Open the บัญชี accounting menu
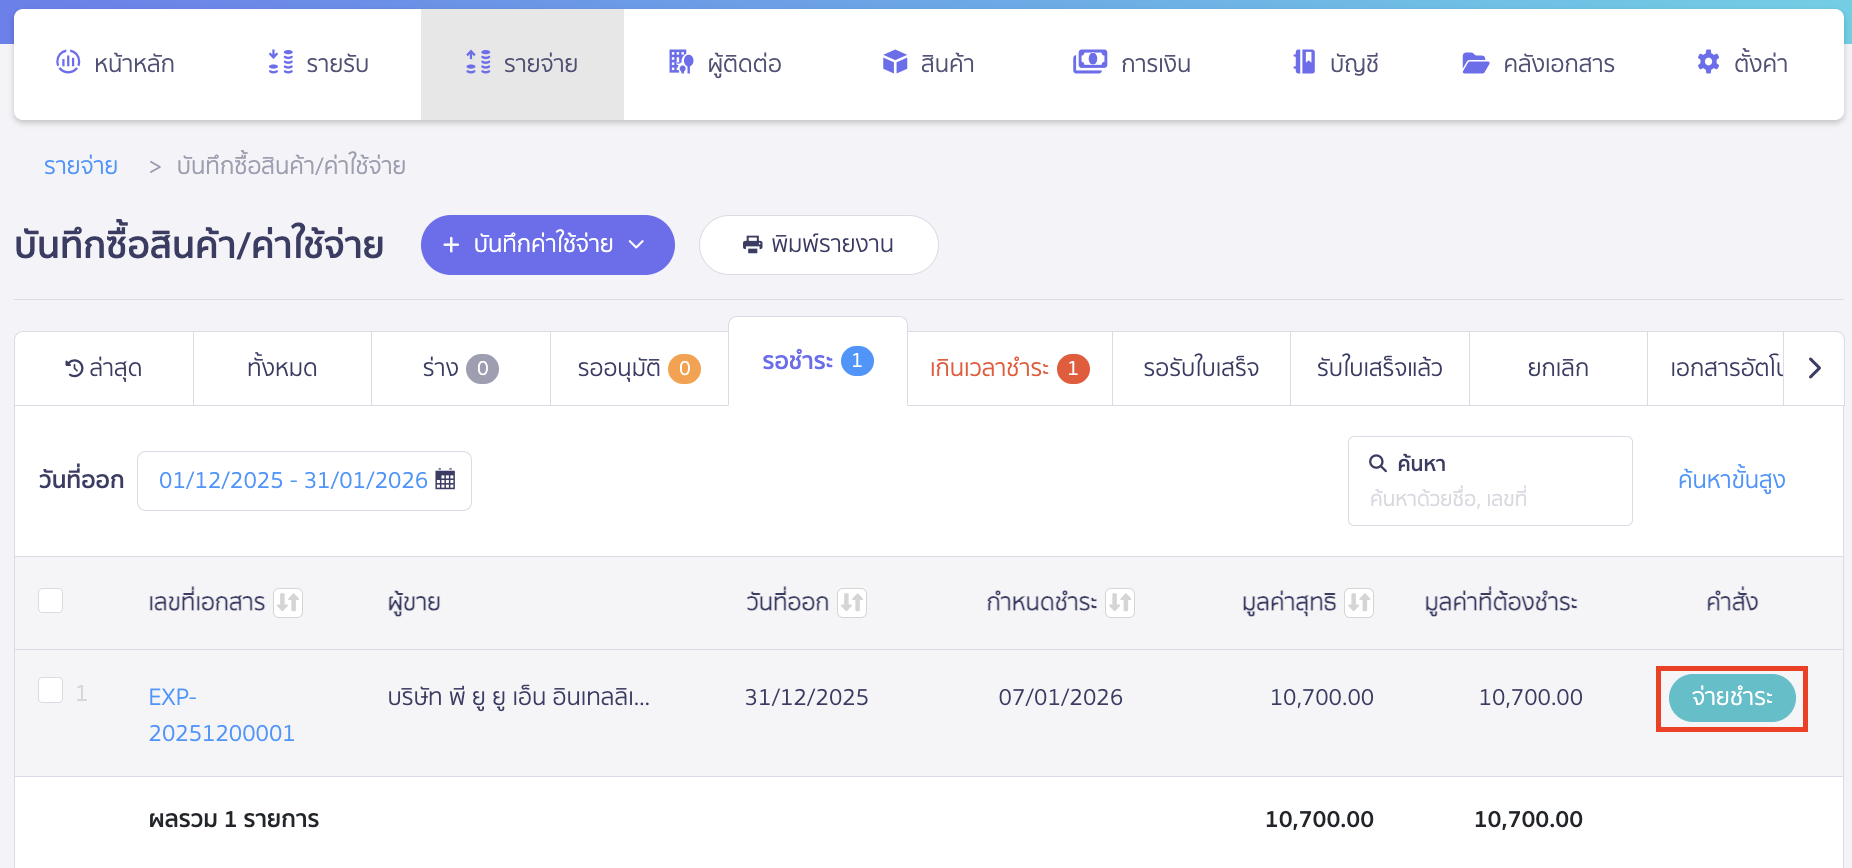The width and height of the screenshot is (1852, 868). (1335, 64)
